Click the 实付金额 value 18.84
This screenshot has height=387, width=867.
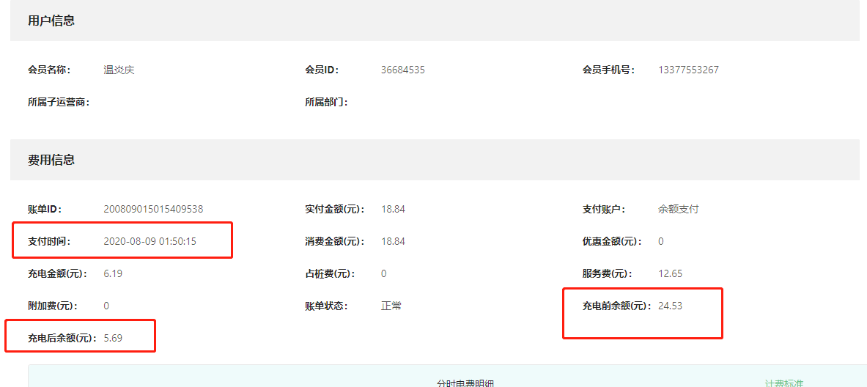(x=393, y=210)
